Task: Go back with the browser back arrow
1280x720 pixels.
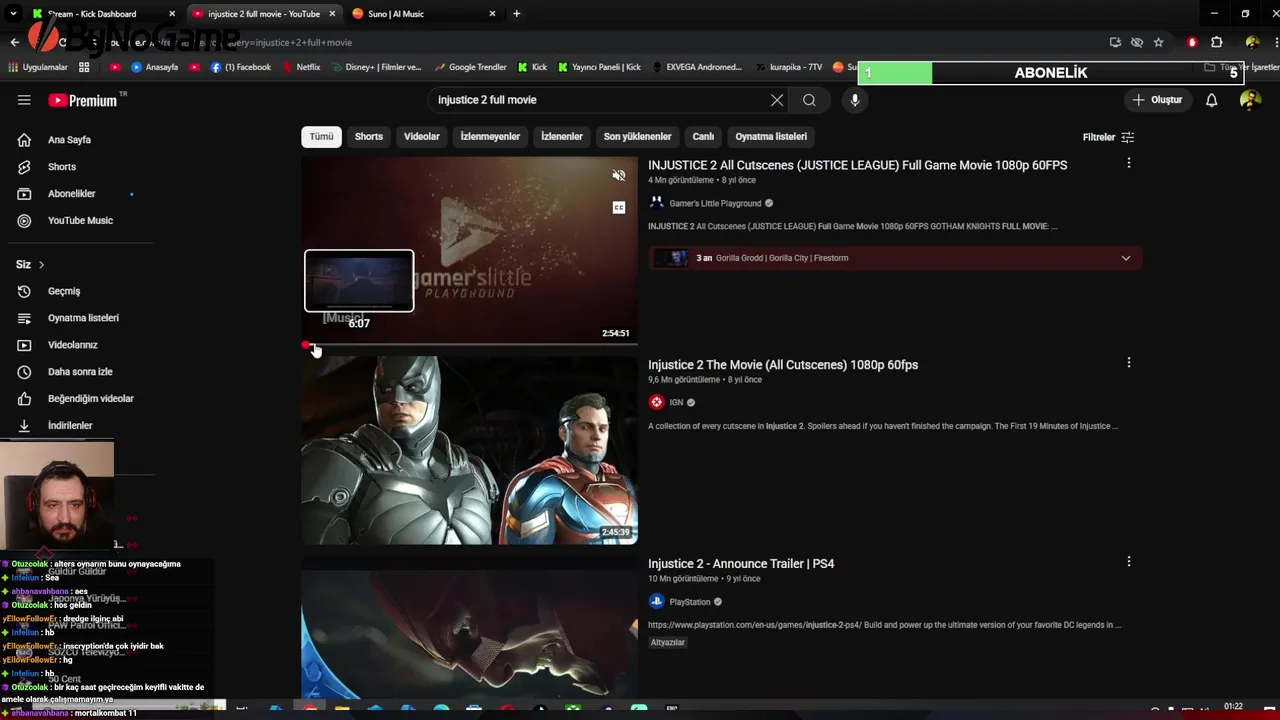Action: tap(14, 42)
